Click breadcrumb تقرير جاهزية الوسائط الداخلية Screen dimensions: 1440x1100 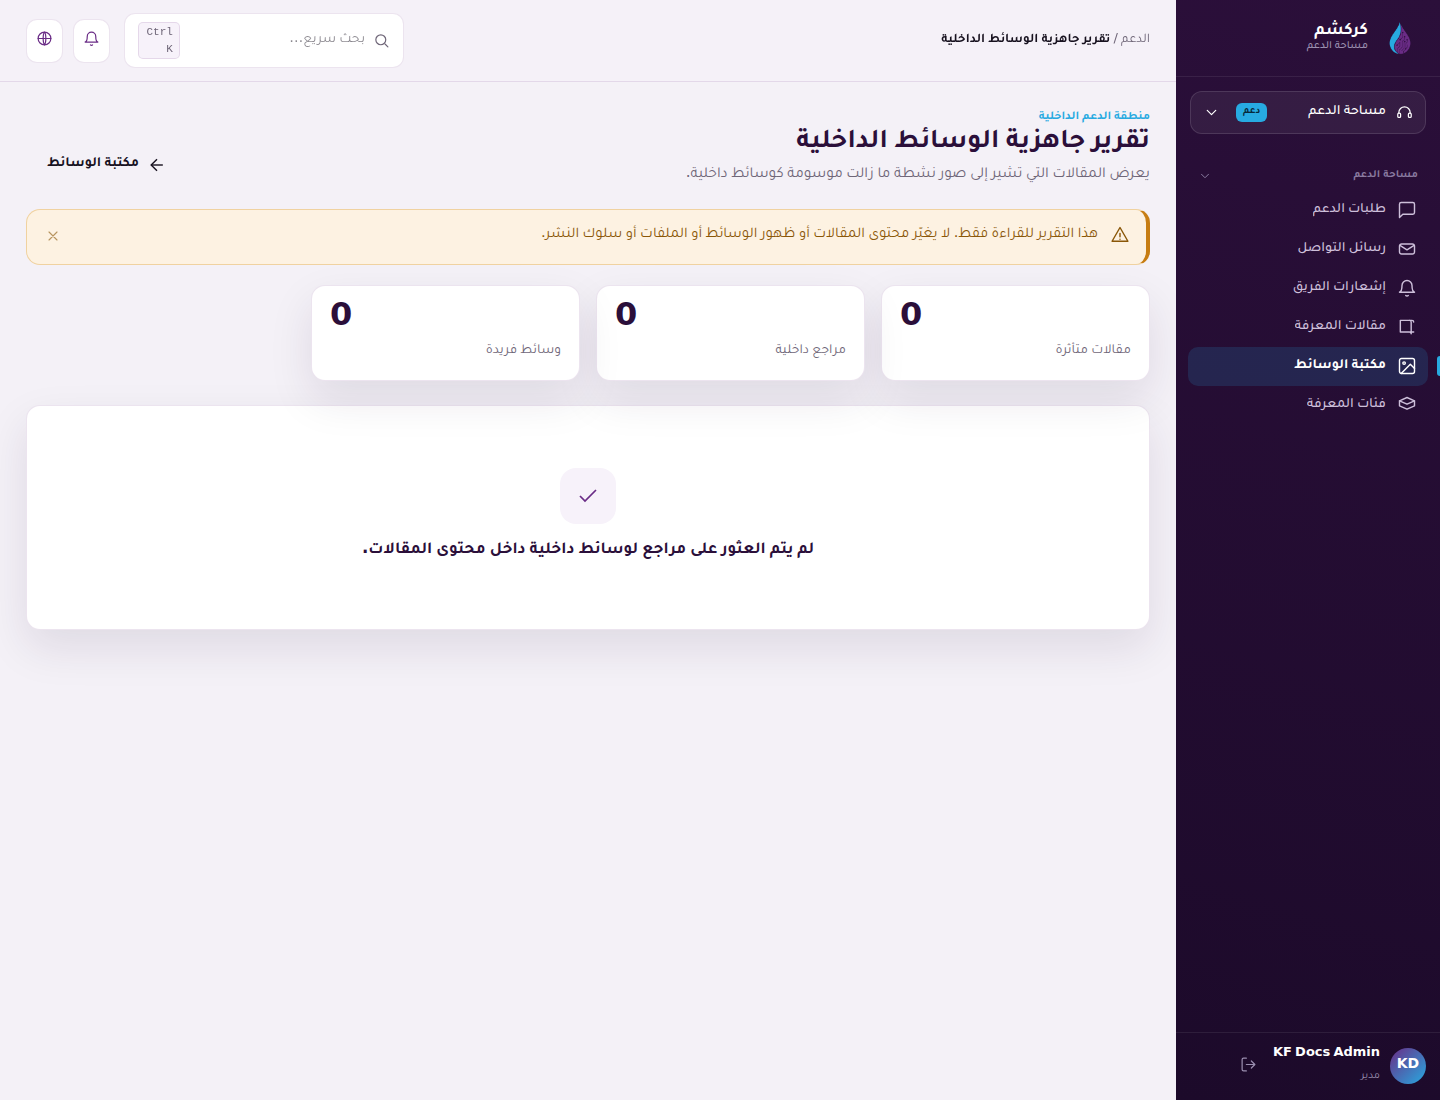[x=1025, y=38]
